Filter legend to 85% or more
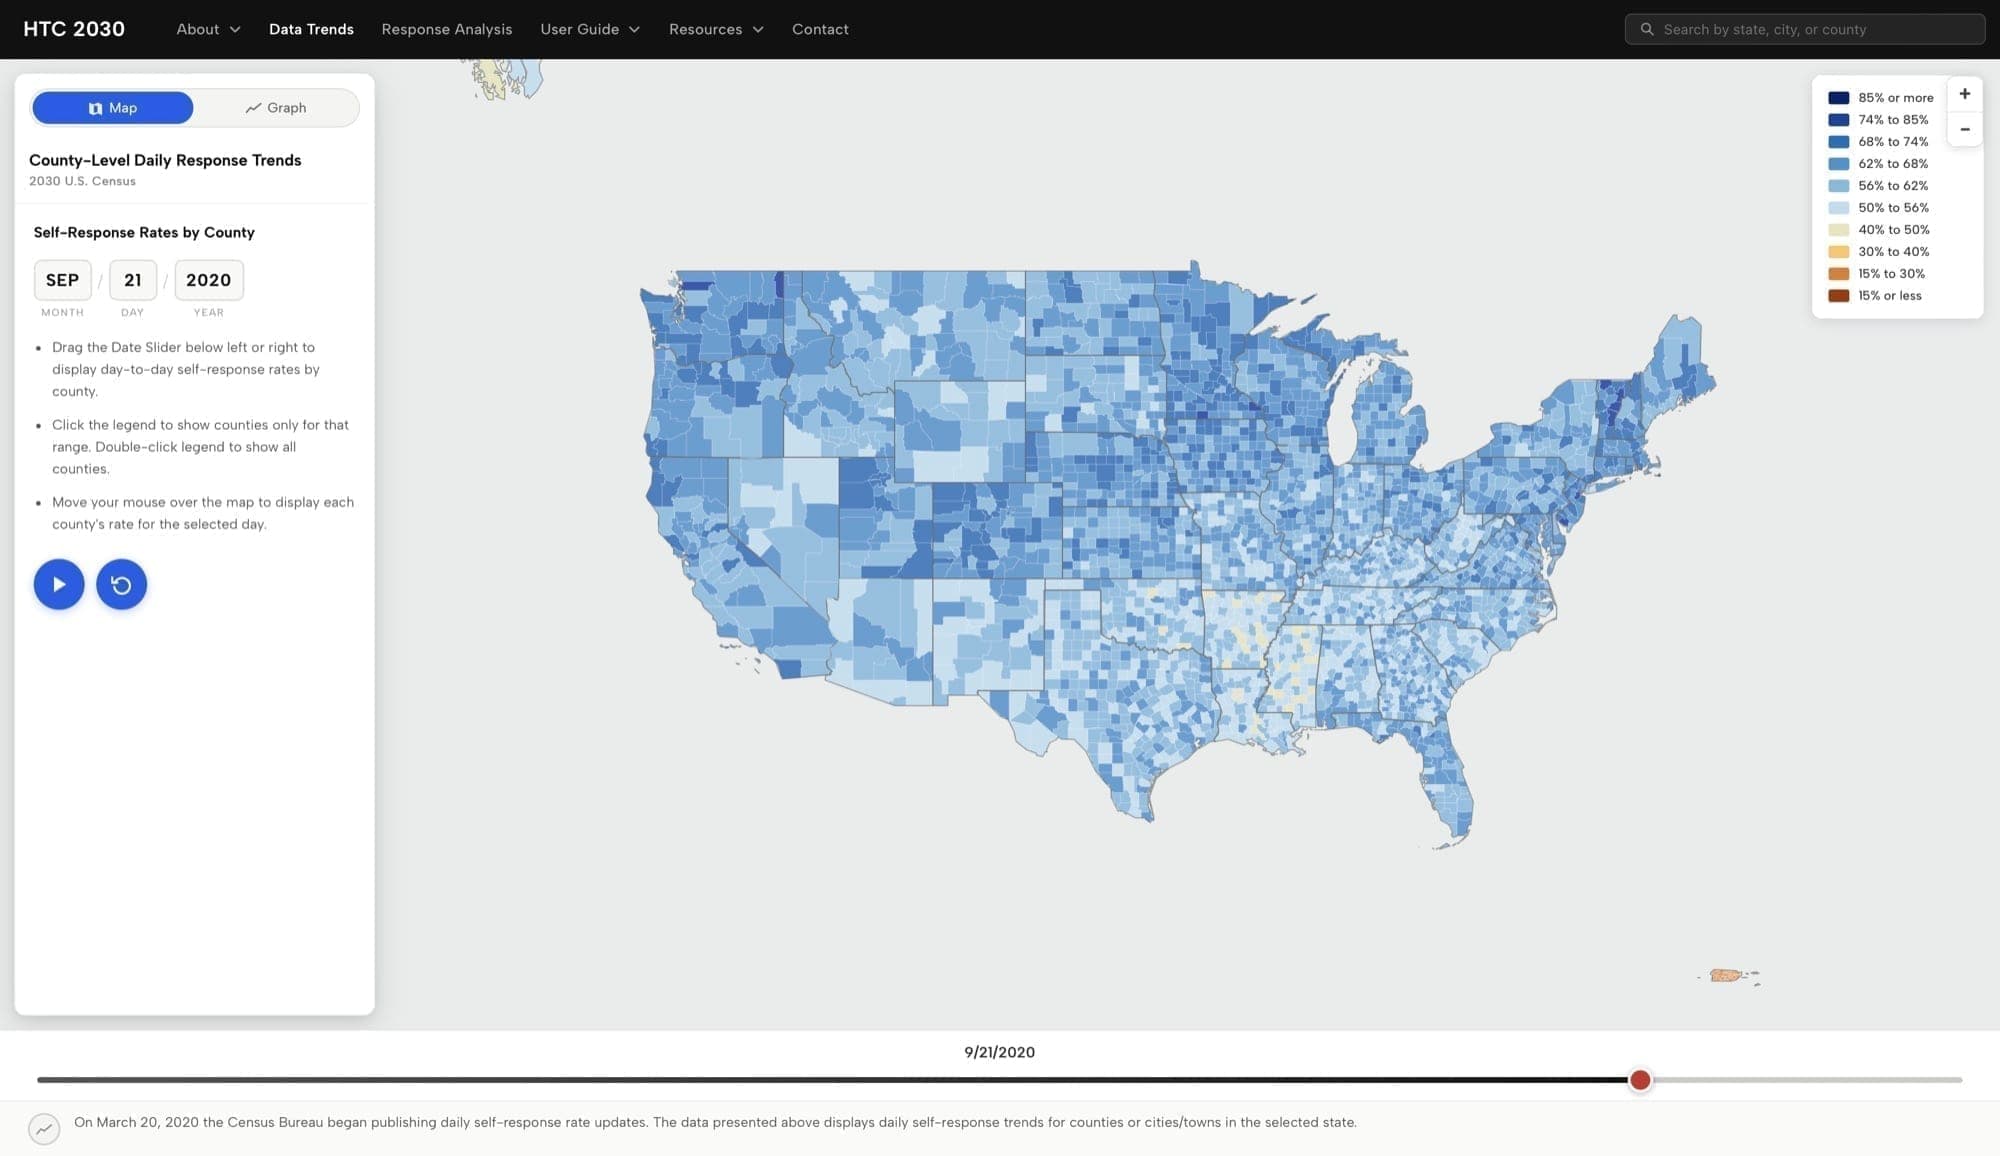2000x1156 pixels. coord(1881,98)
